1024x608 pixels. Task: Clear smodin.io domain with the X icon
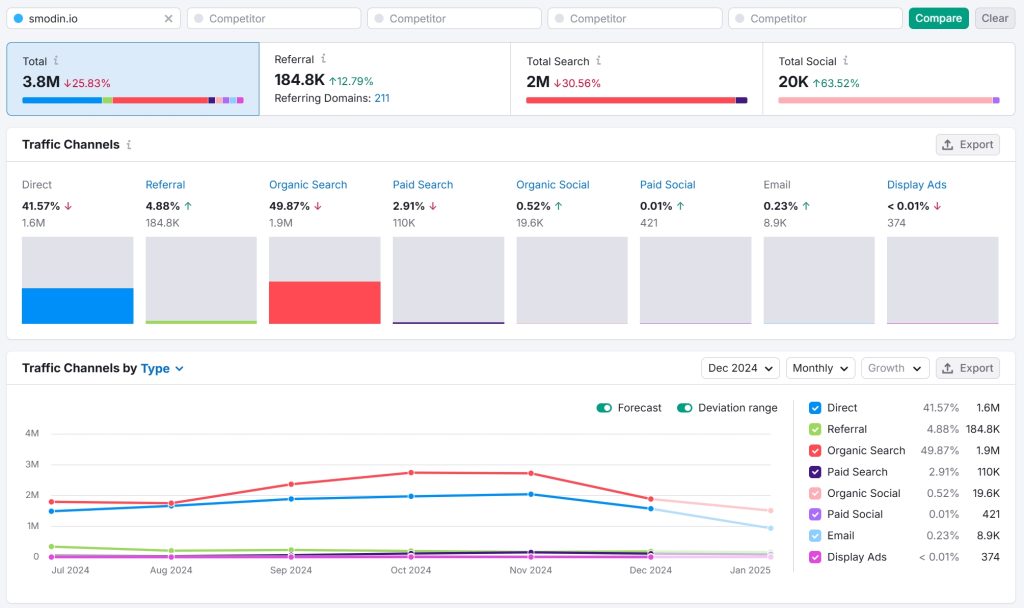pos(168,19)
